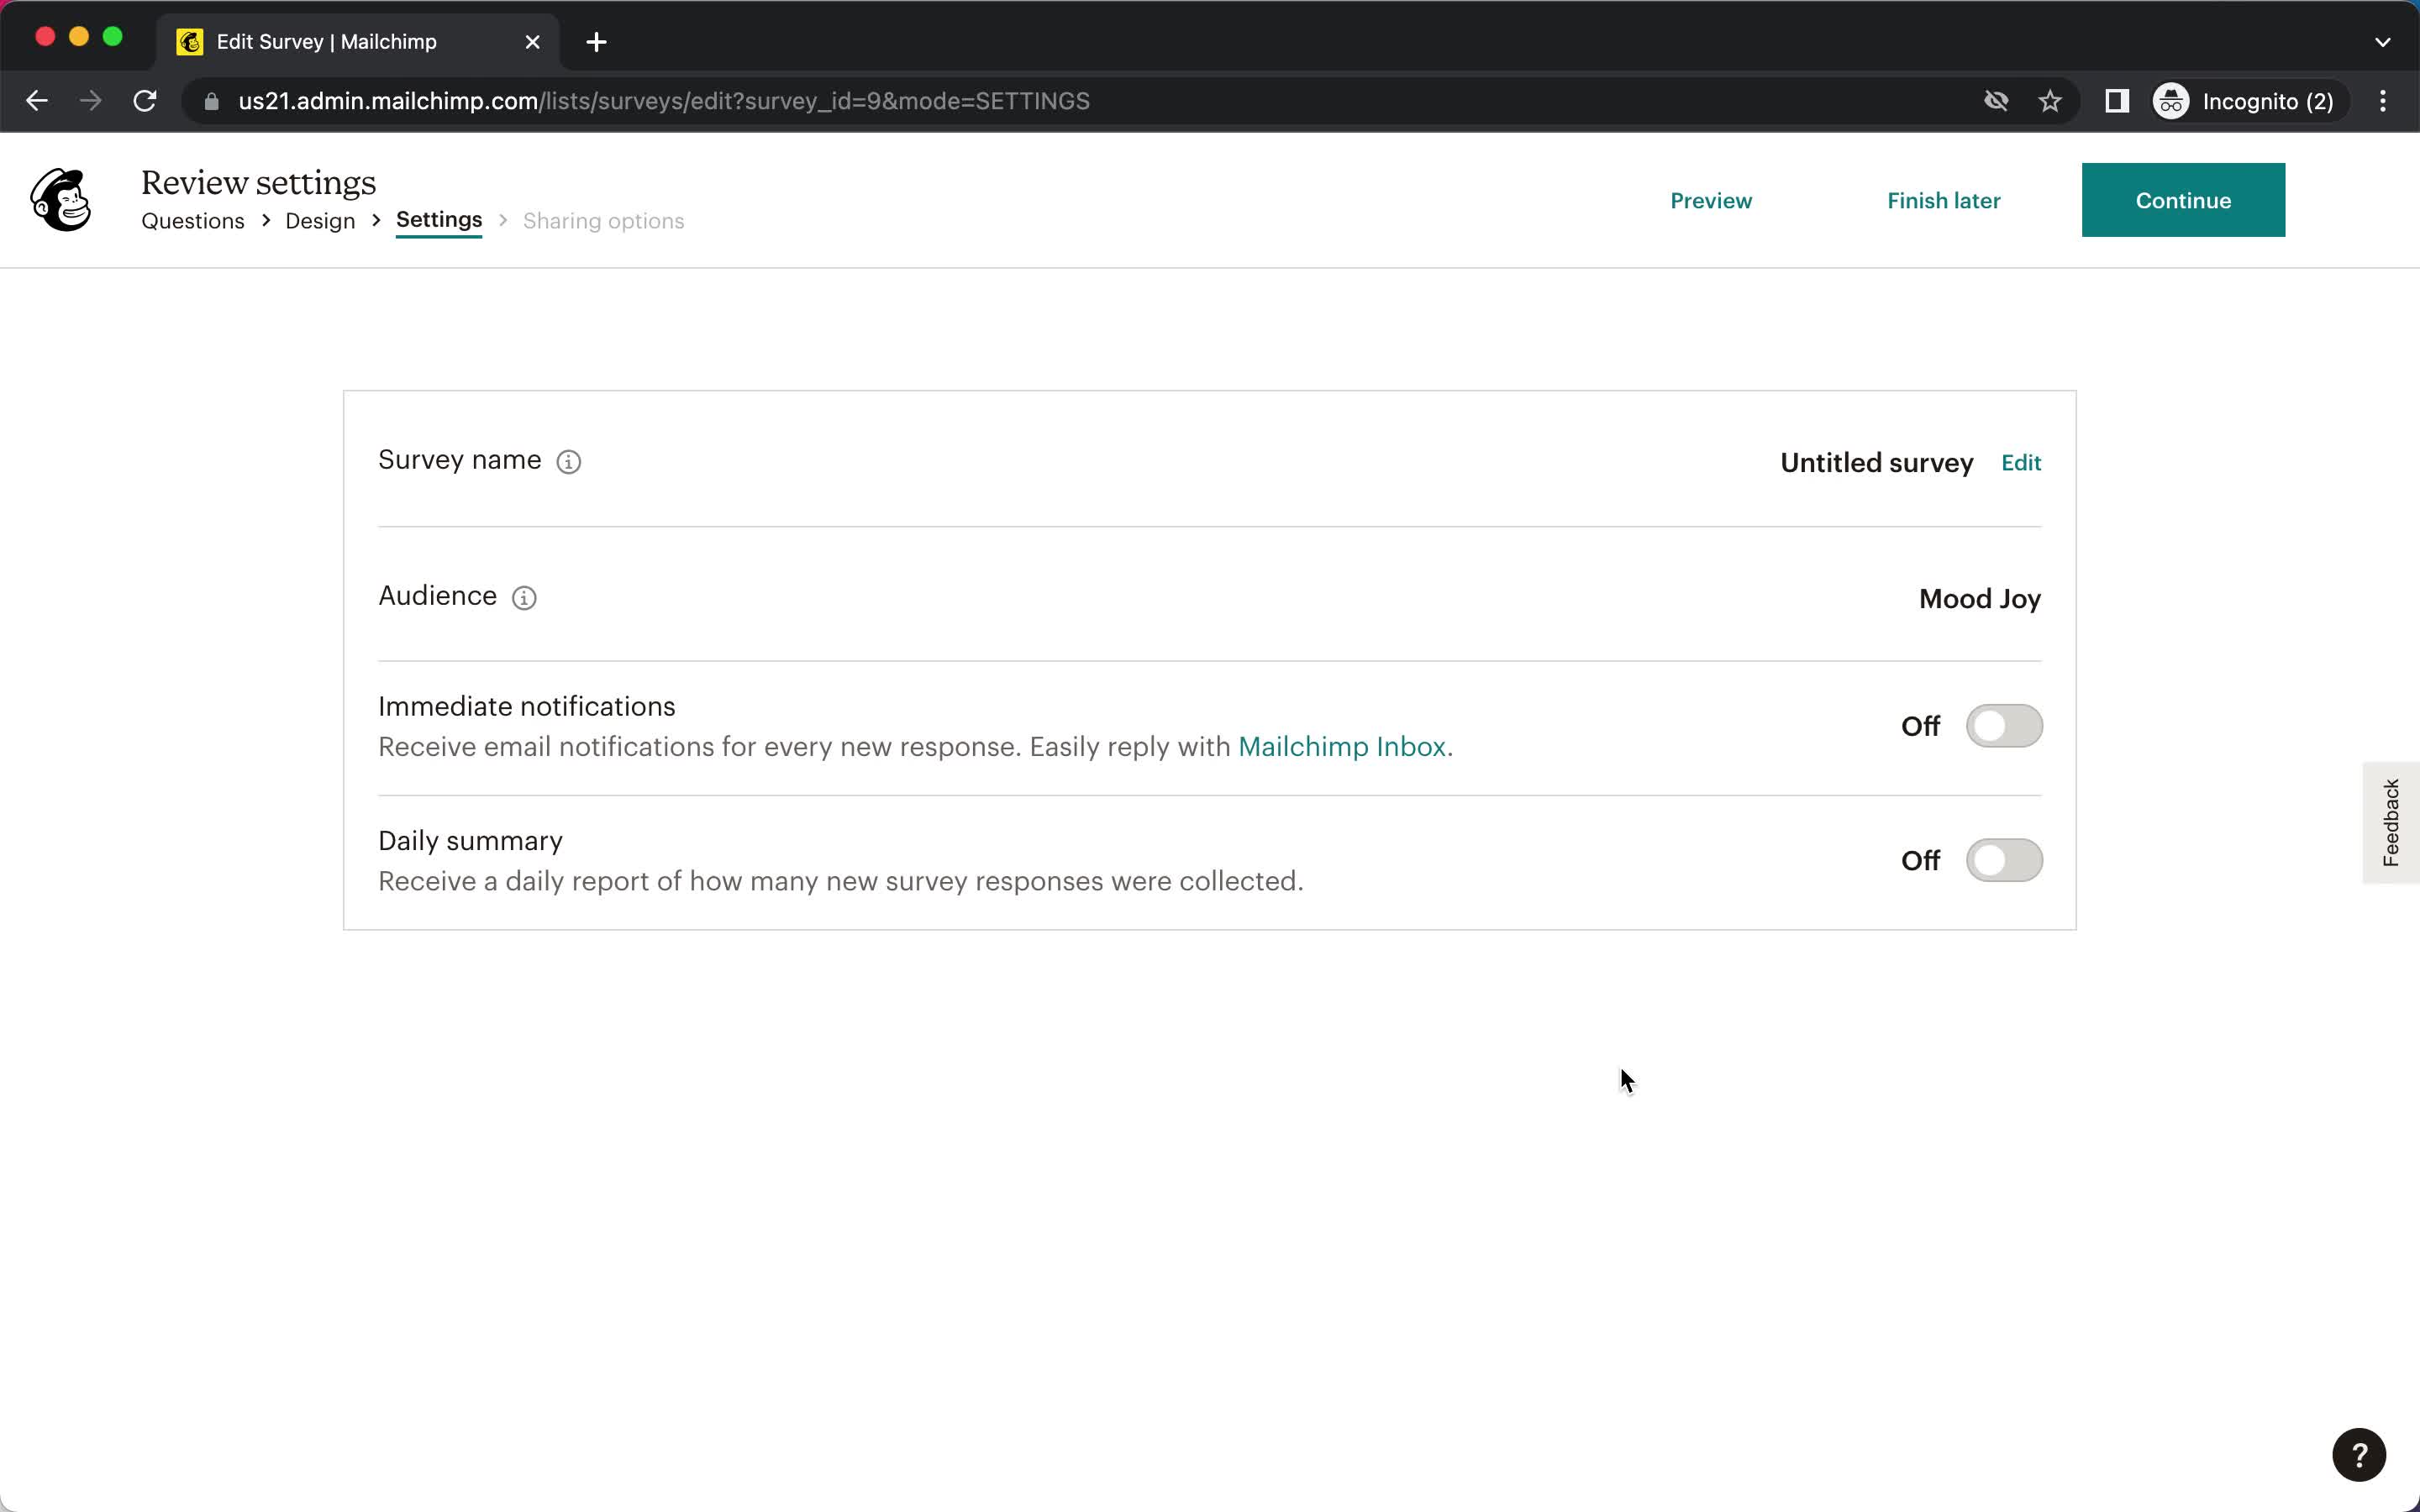The image size is (2420, 1512).
Task: Click the bookmark/star icon in browser
Action: coord(2050,101)
